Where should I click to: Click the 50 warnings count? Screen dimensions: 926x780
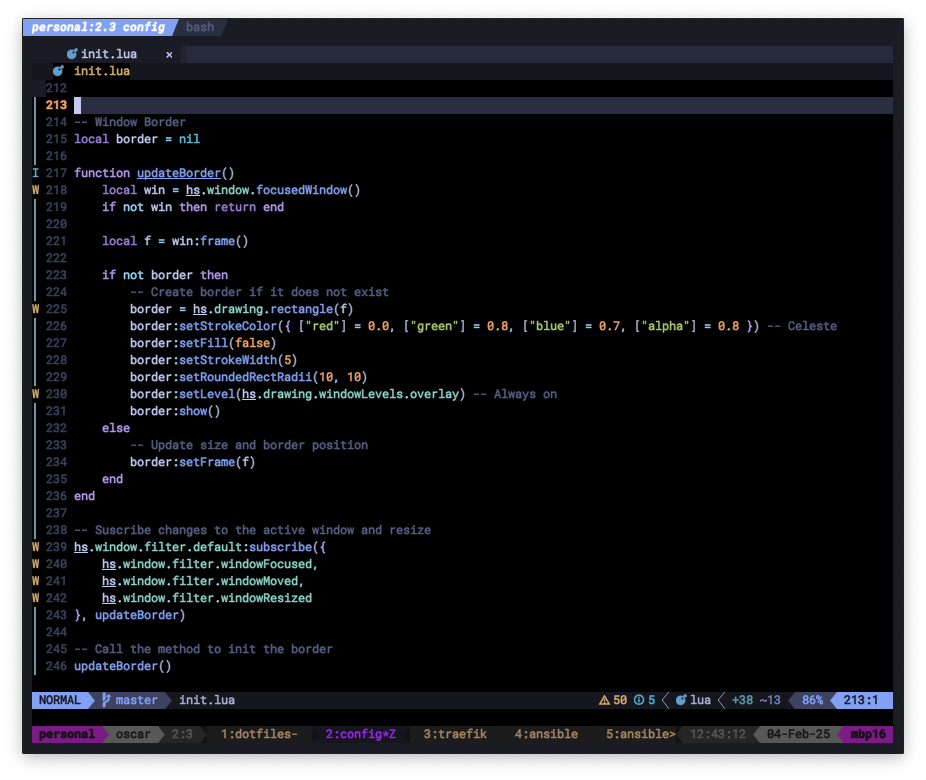click(620, 700)
